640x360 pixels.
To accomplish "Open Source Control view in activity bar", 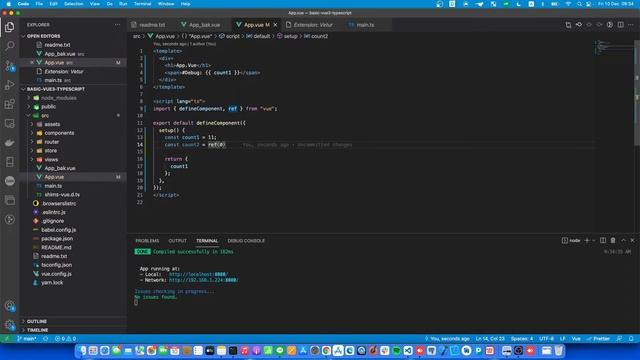I will [x=9, y=65].
